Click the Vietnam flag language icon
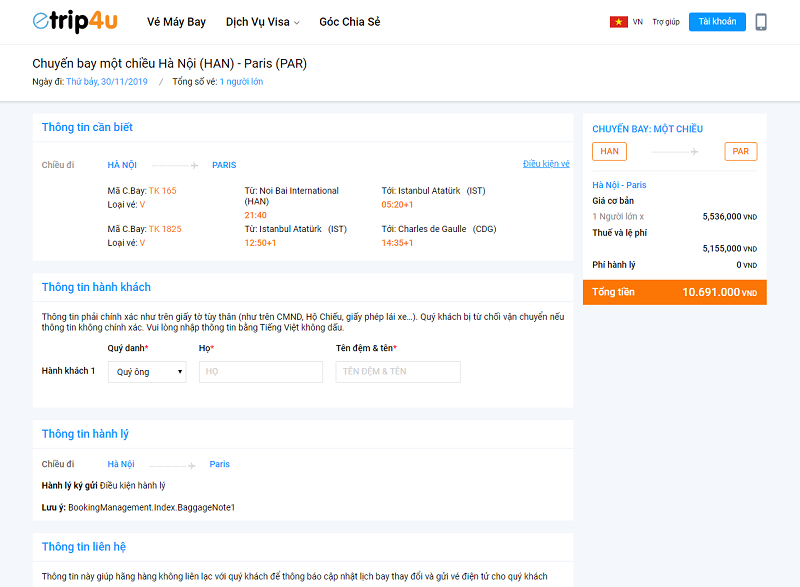800x587 pixels. [x=619, y=22]
